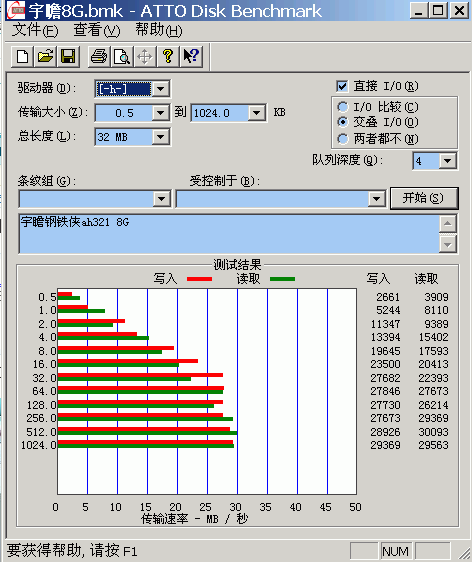
Task: Open print preview magnifier icon
Action: (122, 57)
